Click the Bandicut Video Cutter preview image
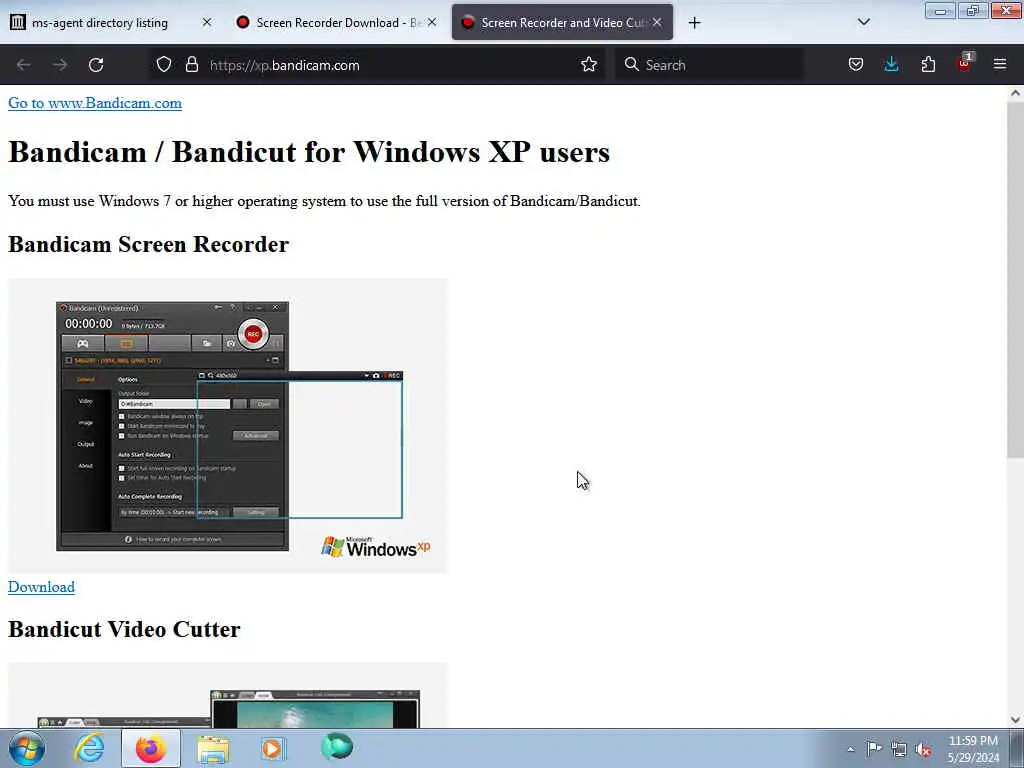Screen dimensions: 1024x768 [228, 696]
